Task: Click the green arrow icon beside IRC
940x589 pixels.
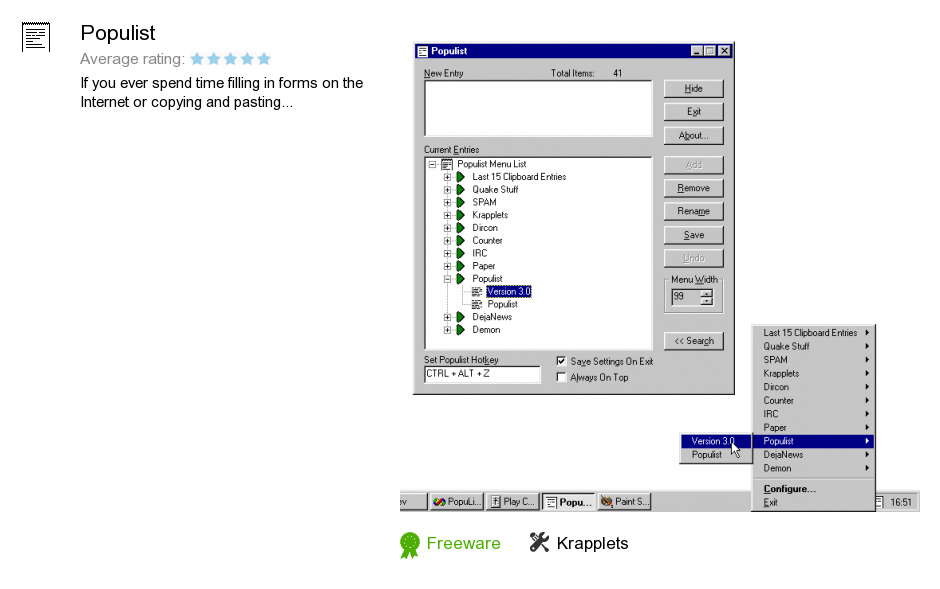Action: (460, 253)
